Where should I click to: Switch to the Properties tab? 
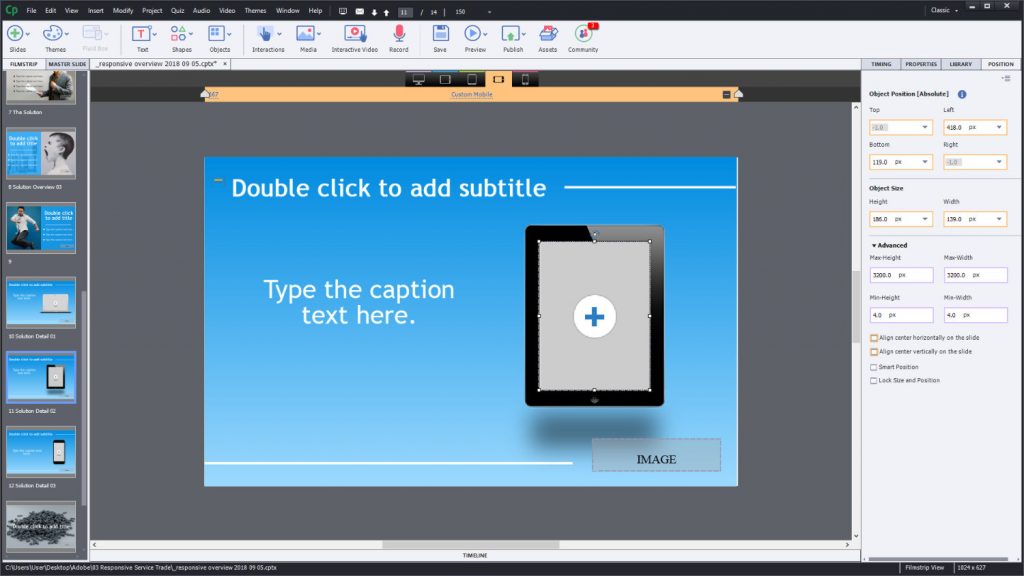[920, 64]
